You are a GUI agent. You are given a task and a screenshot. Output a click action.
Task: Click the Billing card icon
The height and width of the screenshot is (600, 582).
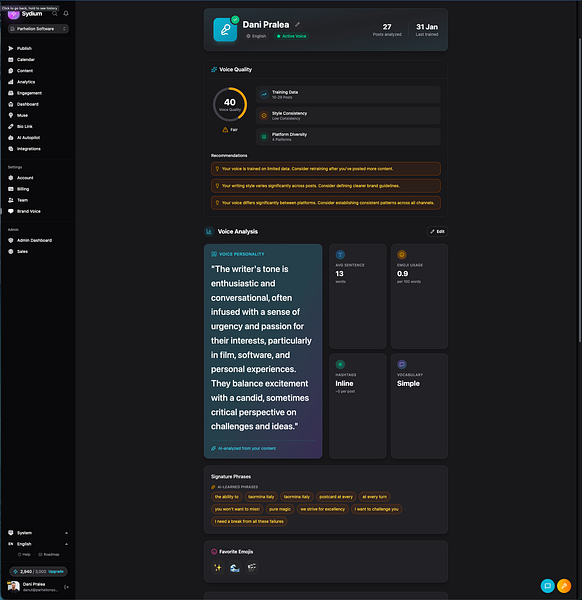(x=11, y=189)
